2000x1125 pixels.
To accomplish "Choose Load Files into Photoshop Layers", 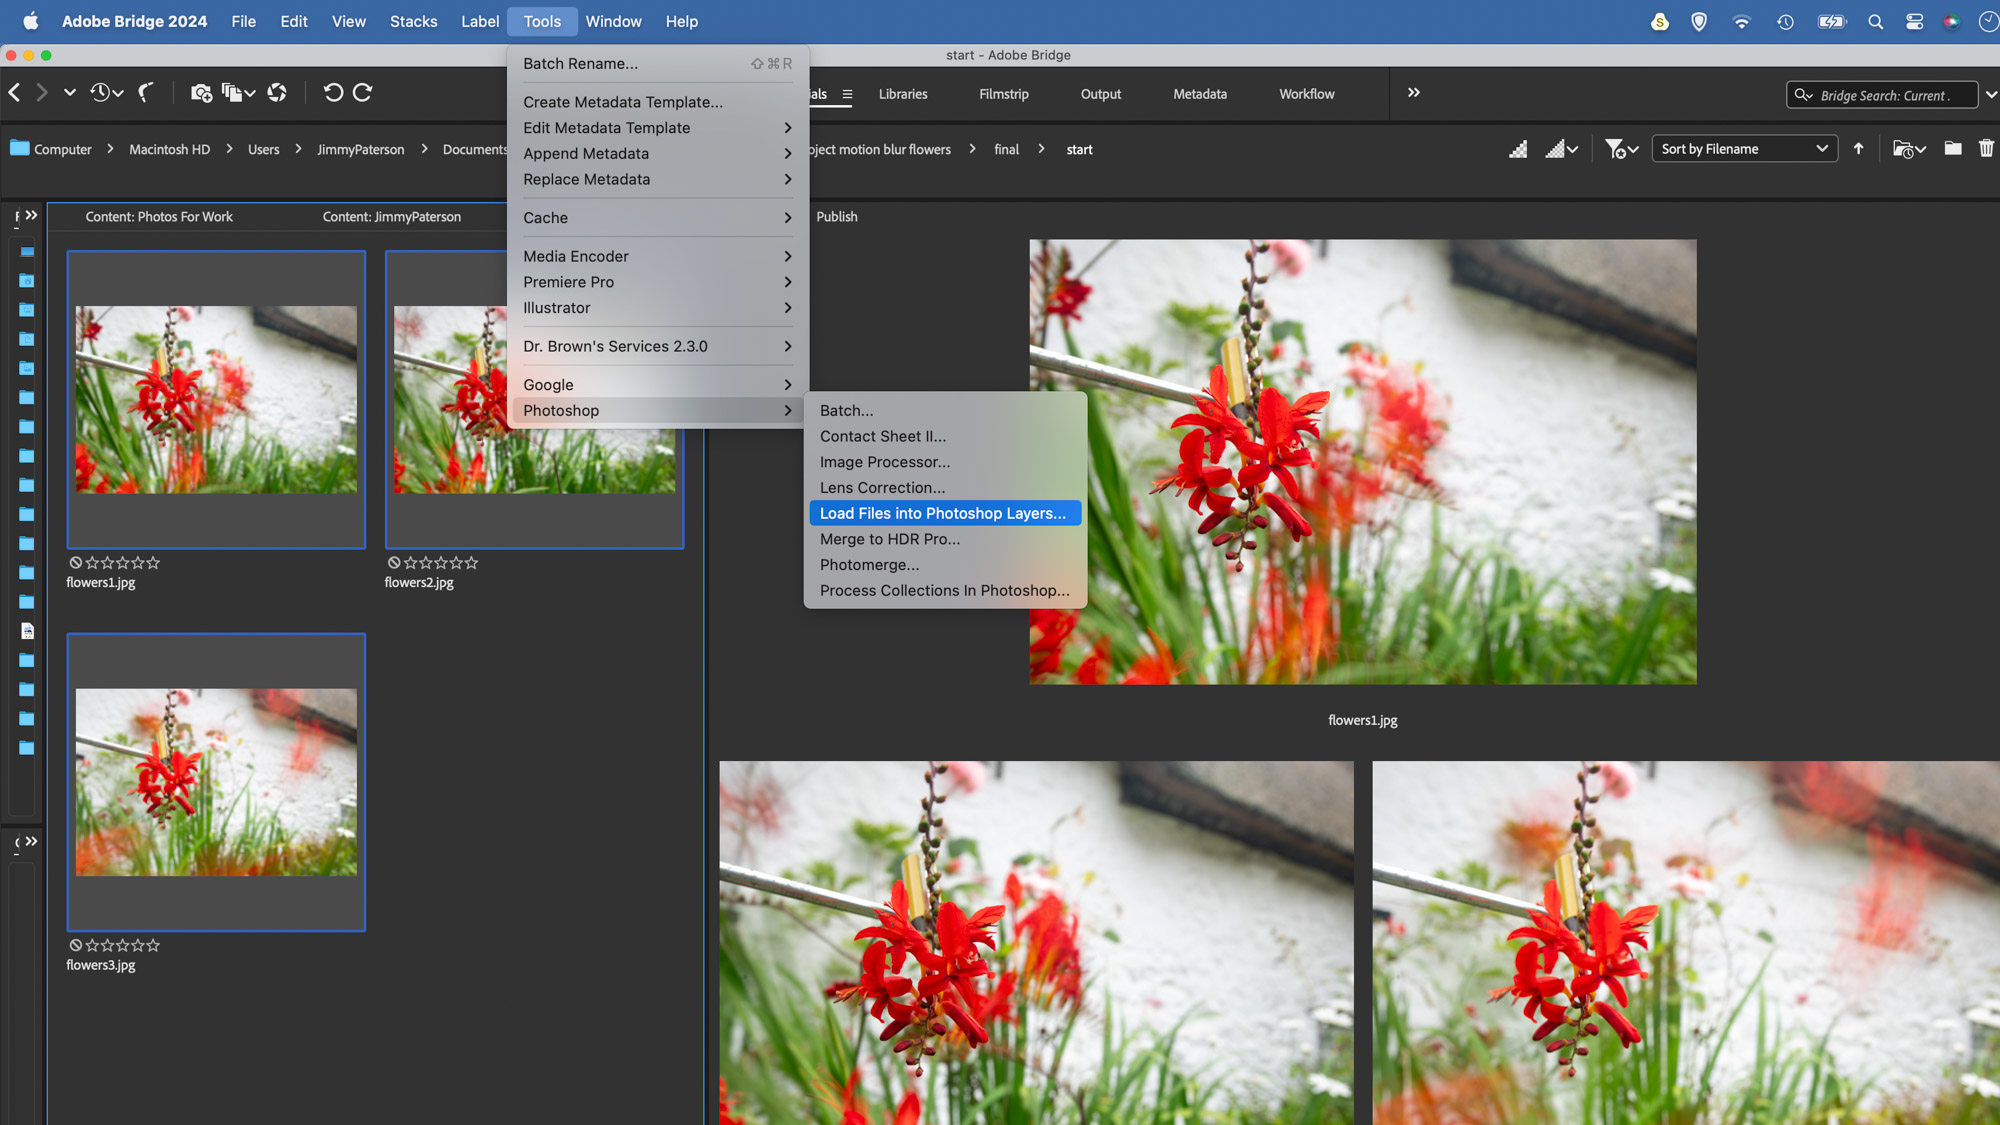I will (x=943, y=513).
